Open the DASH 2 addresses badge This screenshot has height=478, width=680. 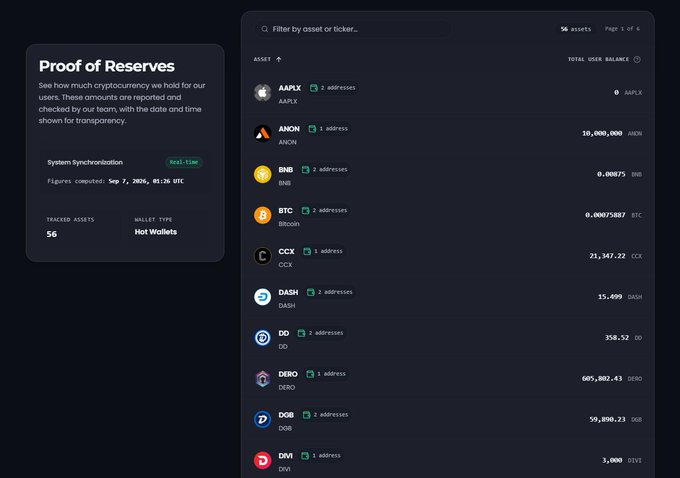[x=330, y=292]
